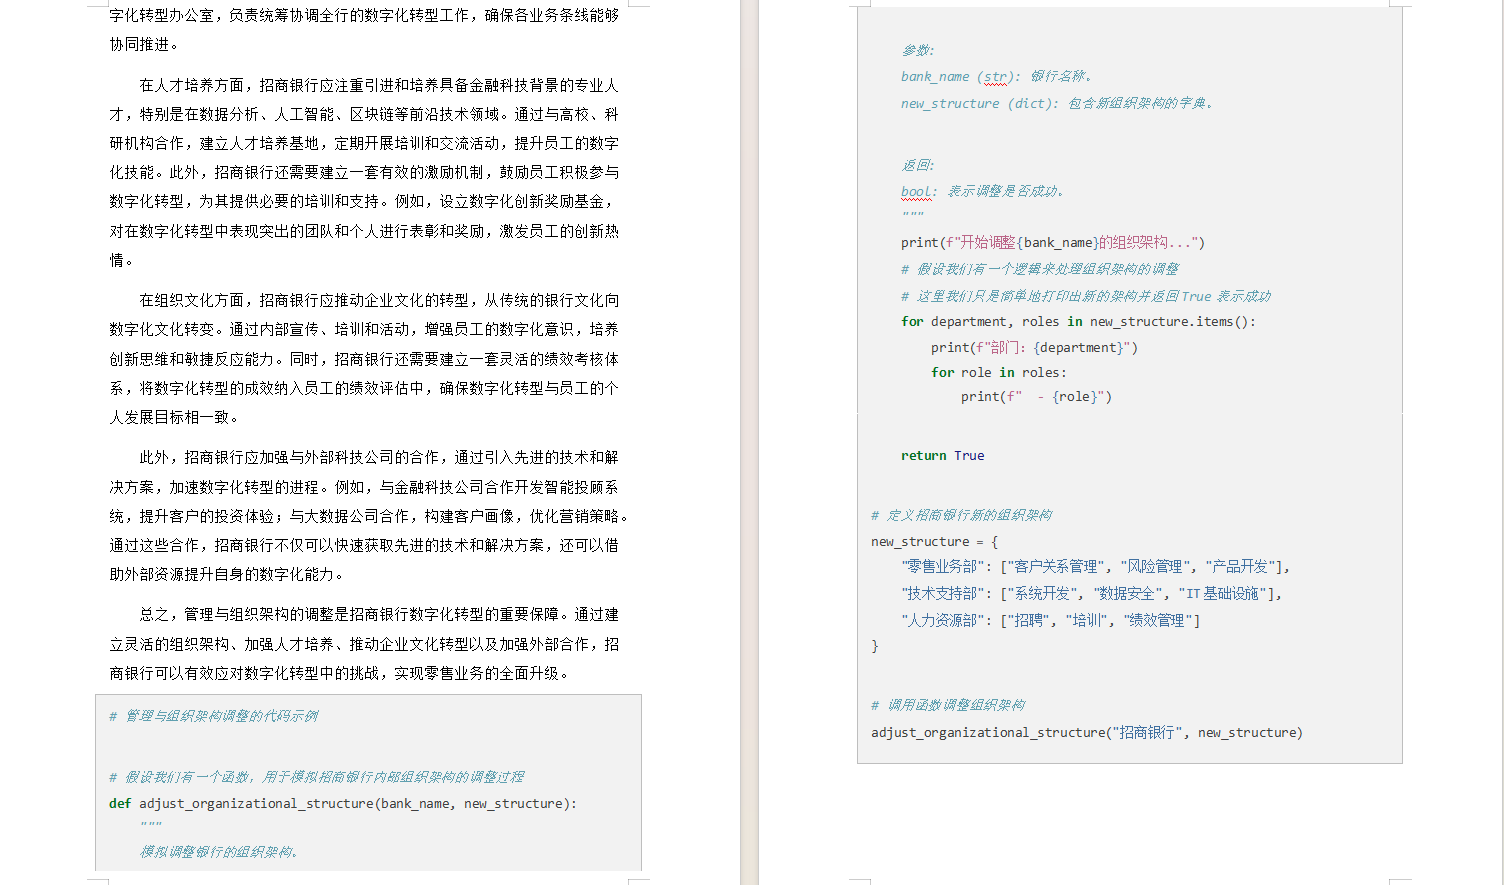Click the line "bool: 表示调整是否成功。"
The width and height of the screenshot is (1504, 885).
[x=983, y=191]
